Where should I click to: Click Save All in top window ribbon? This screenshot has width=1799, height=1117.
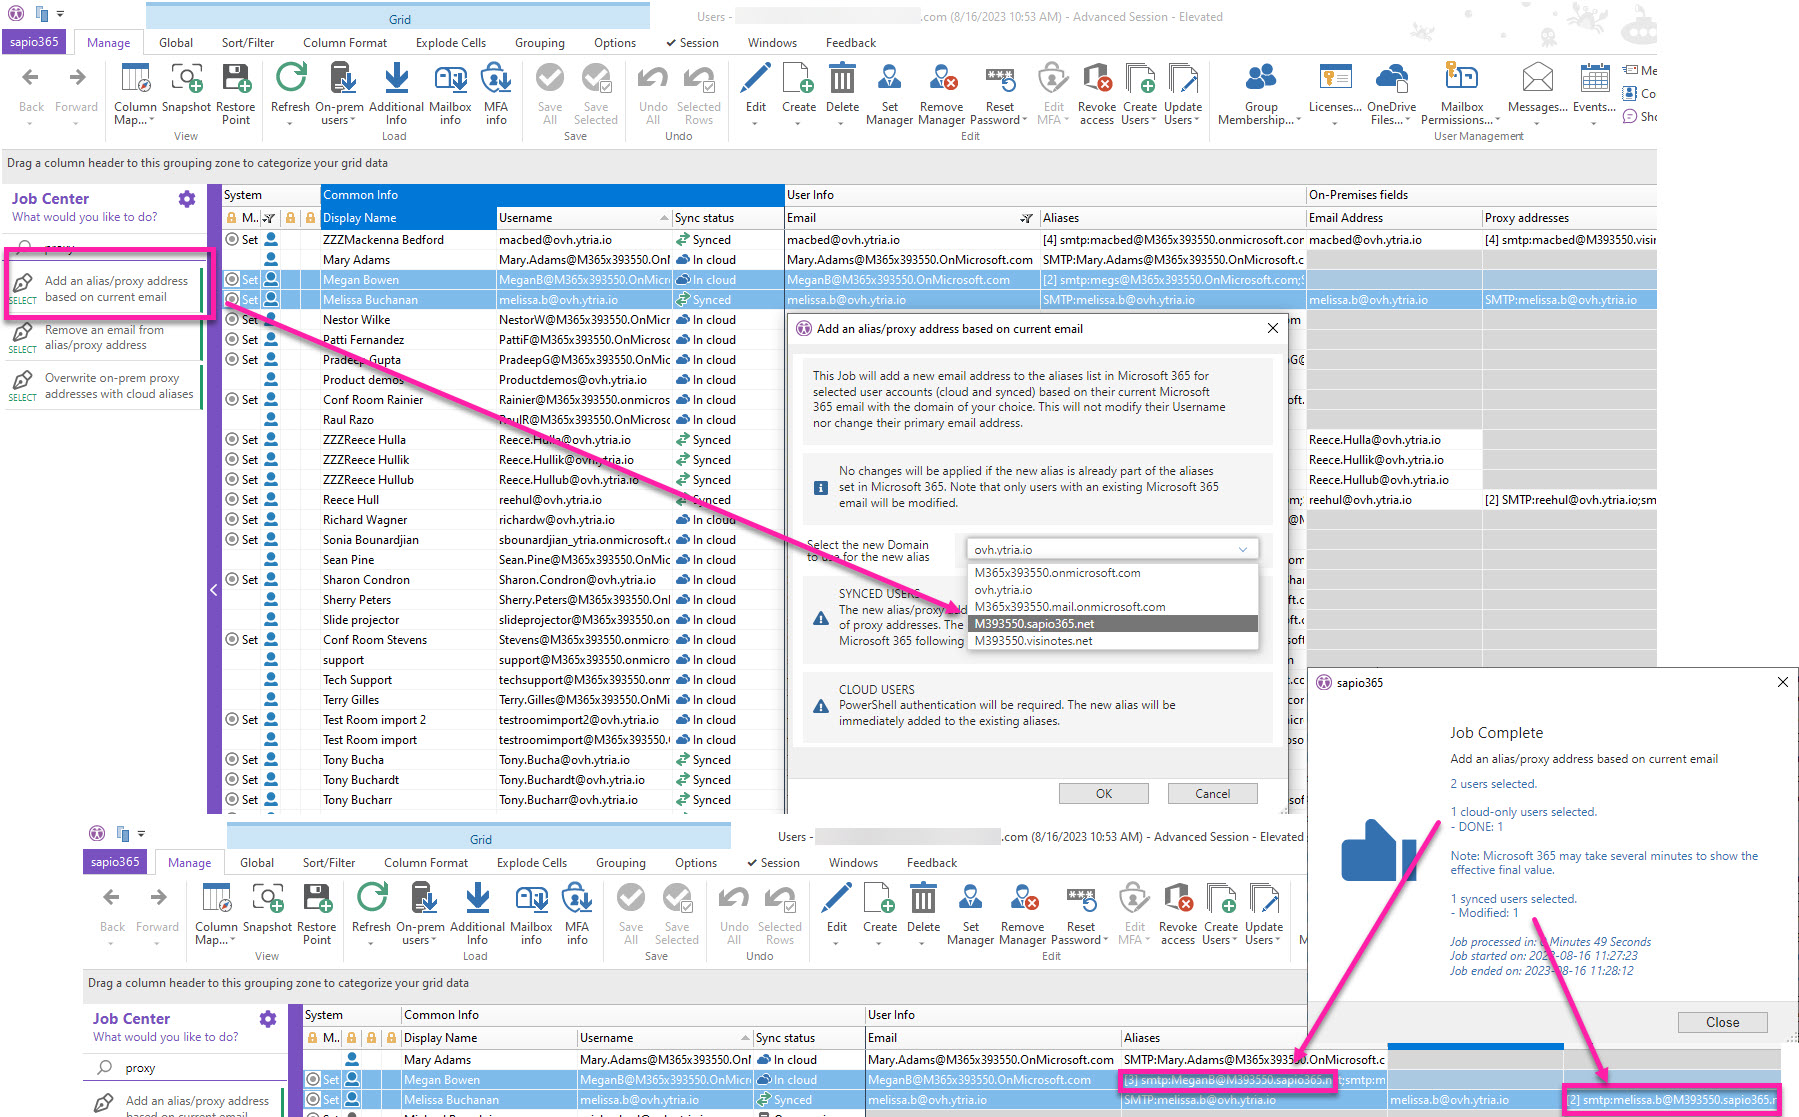pyautogui.click(x=550, y=93)
